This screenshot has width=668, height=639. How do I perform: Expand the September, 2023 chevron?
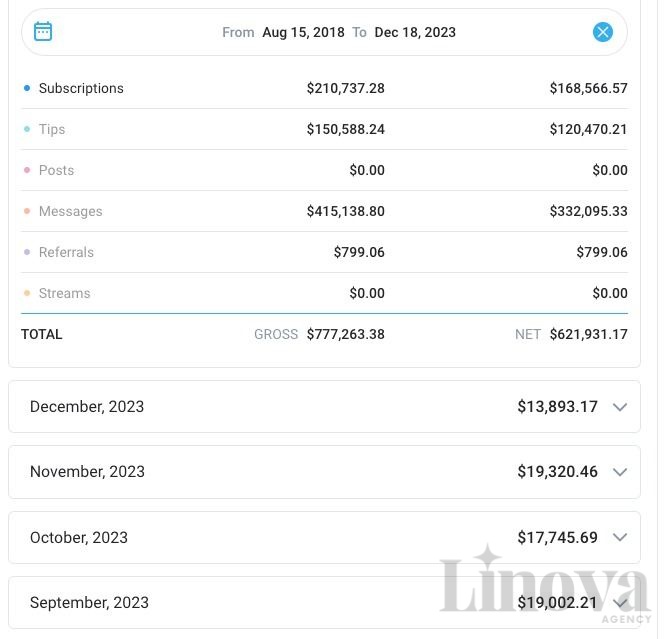coord(620,603)
